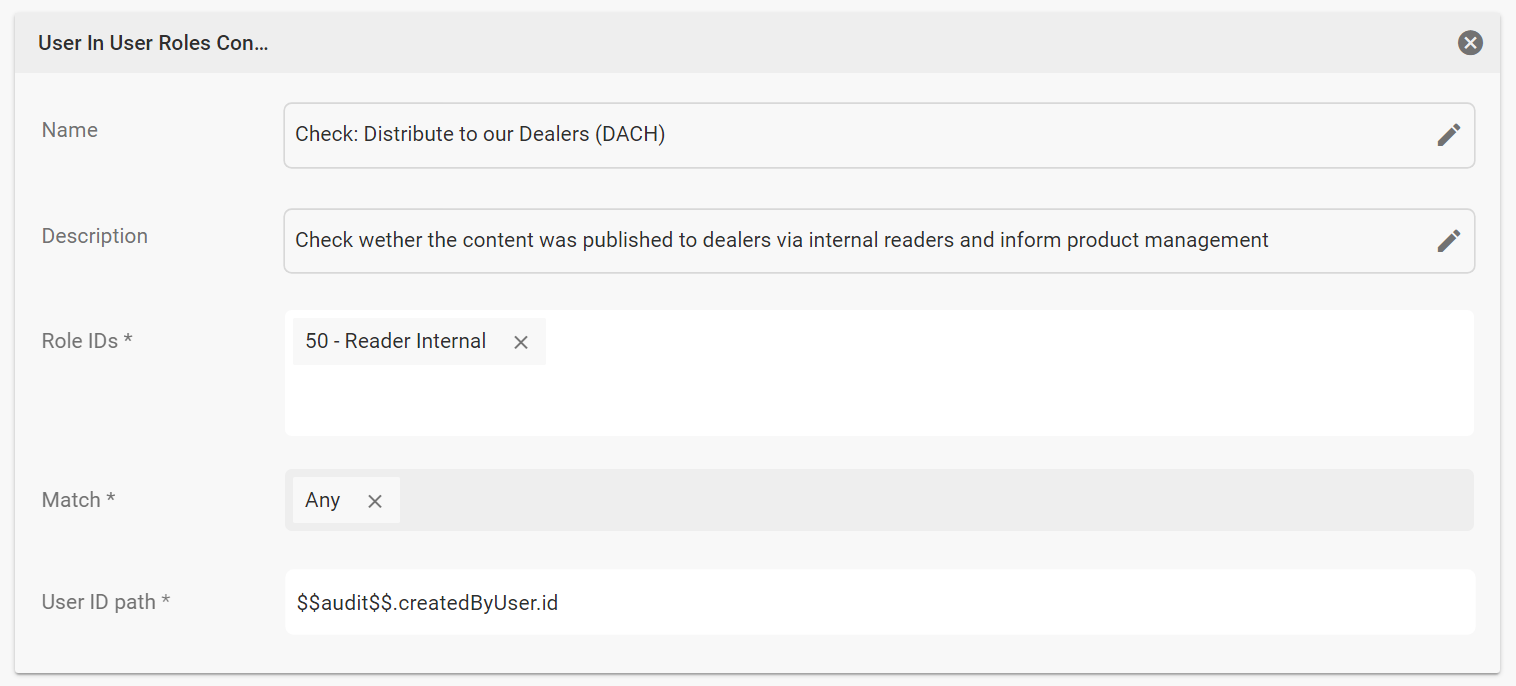1516x686 pixels.
Task: Click the User ID path label
Action: click(106, 602)
